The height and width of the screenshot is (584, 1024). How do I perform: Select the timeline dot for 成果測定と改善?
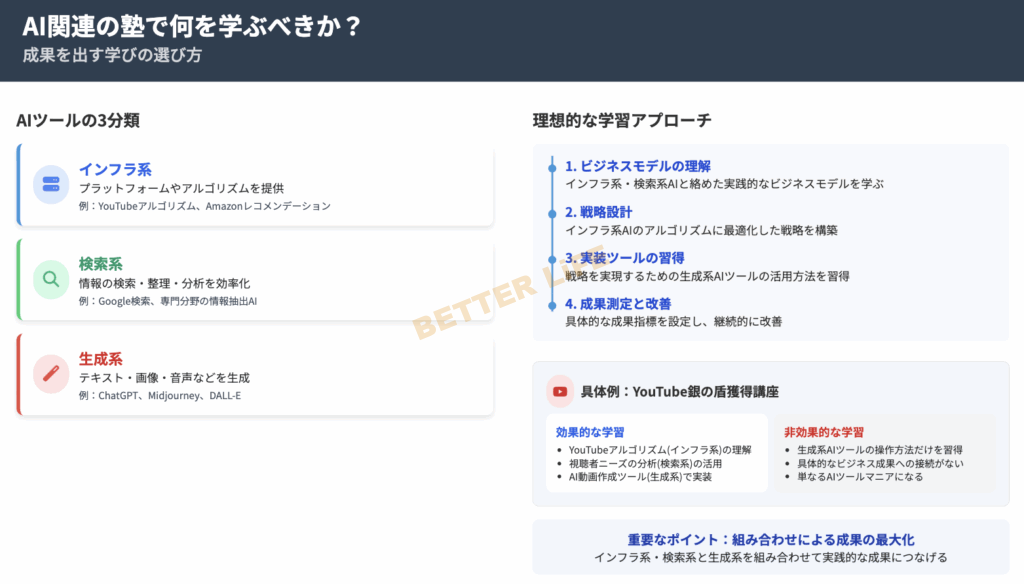click(551, 304)
